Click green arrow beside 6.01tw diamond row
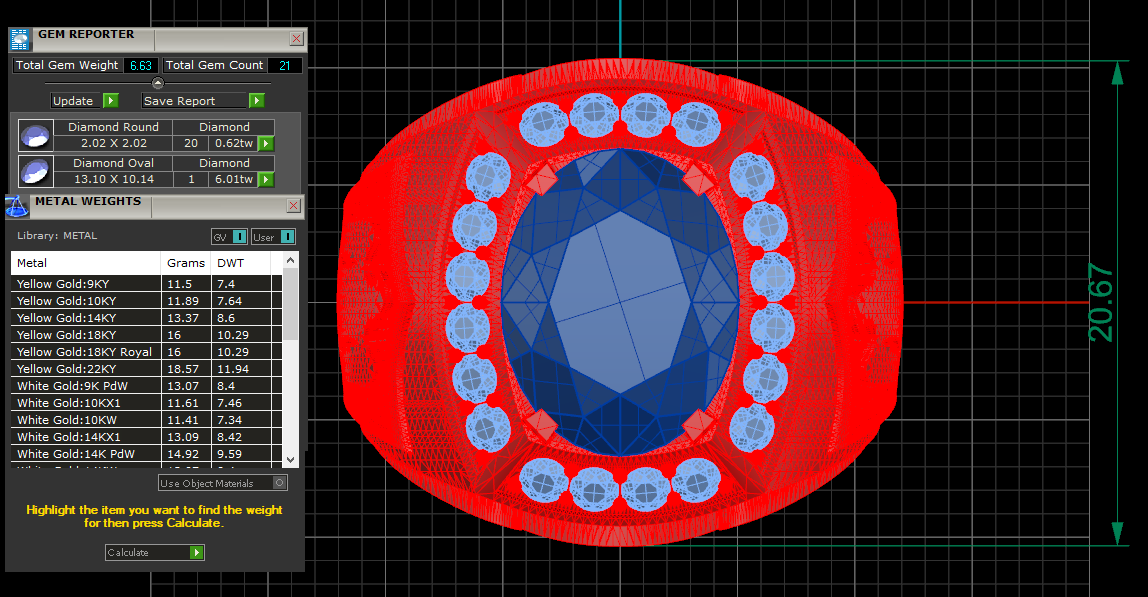The width and height of the screenshot is (1148, 597). point(266,180)
